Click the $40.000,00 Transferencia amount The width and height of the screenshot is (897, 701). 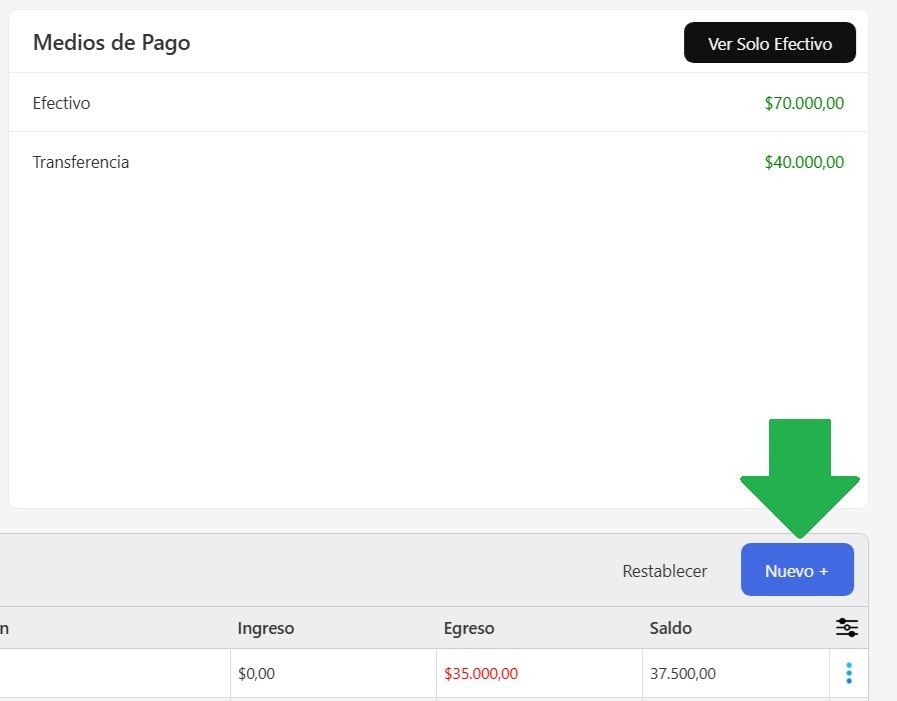[804, 162]
